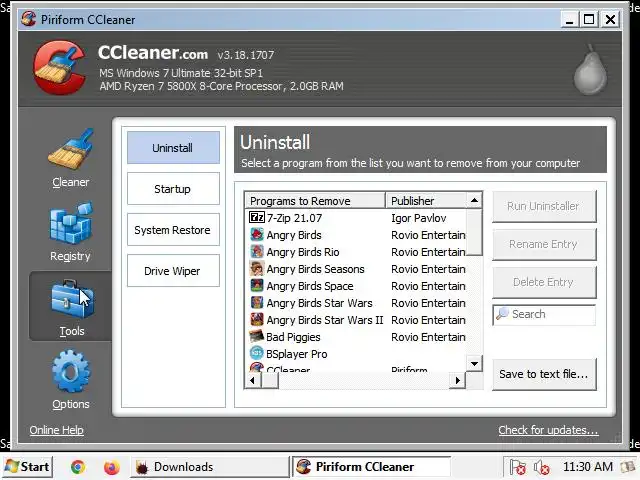Screen dimensions: 640x480
Task: Switch to the Startup tab
Action: click(173, 189)
